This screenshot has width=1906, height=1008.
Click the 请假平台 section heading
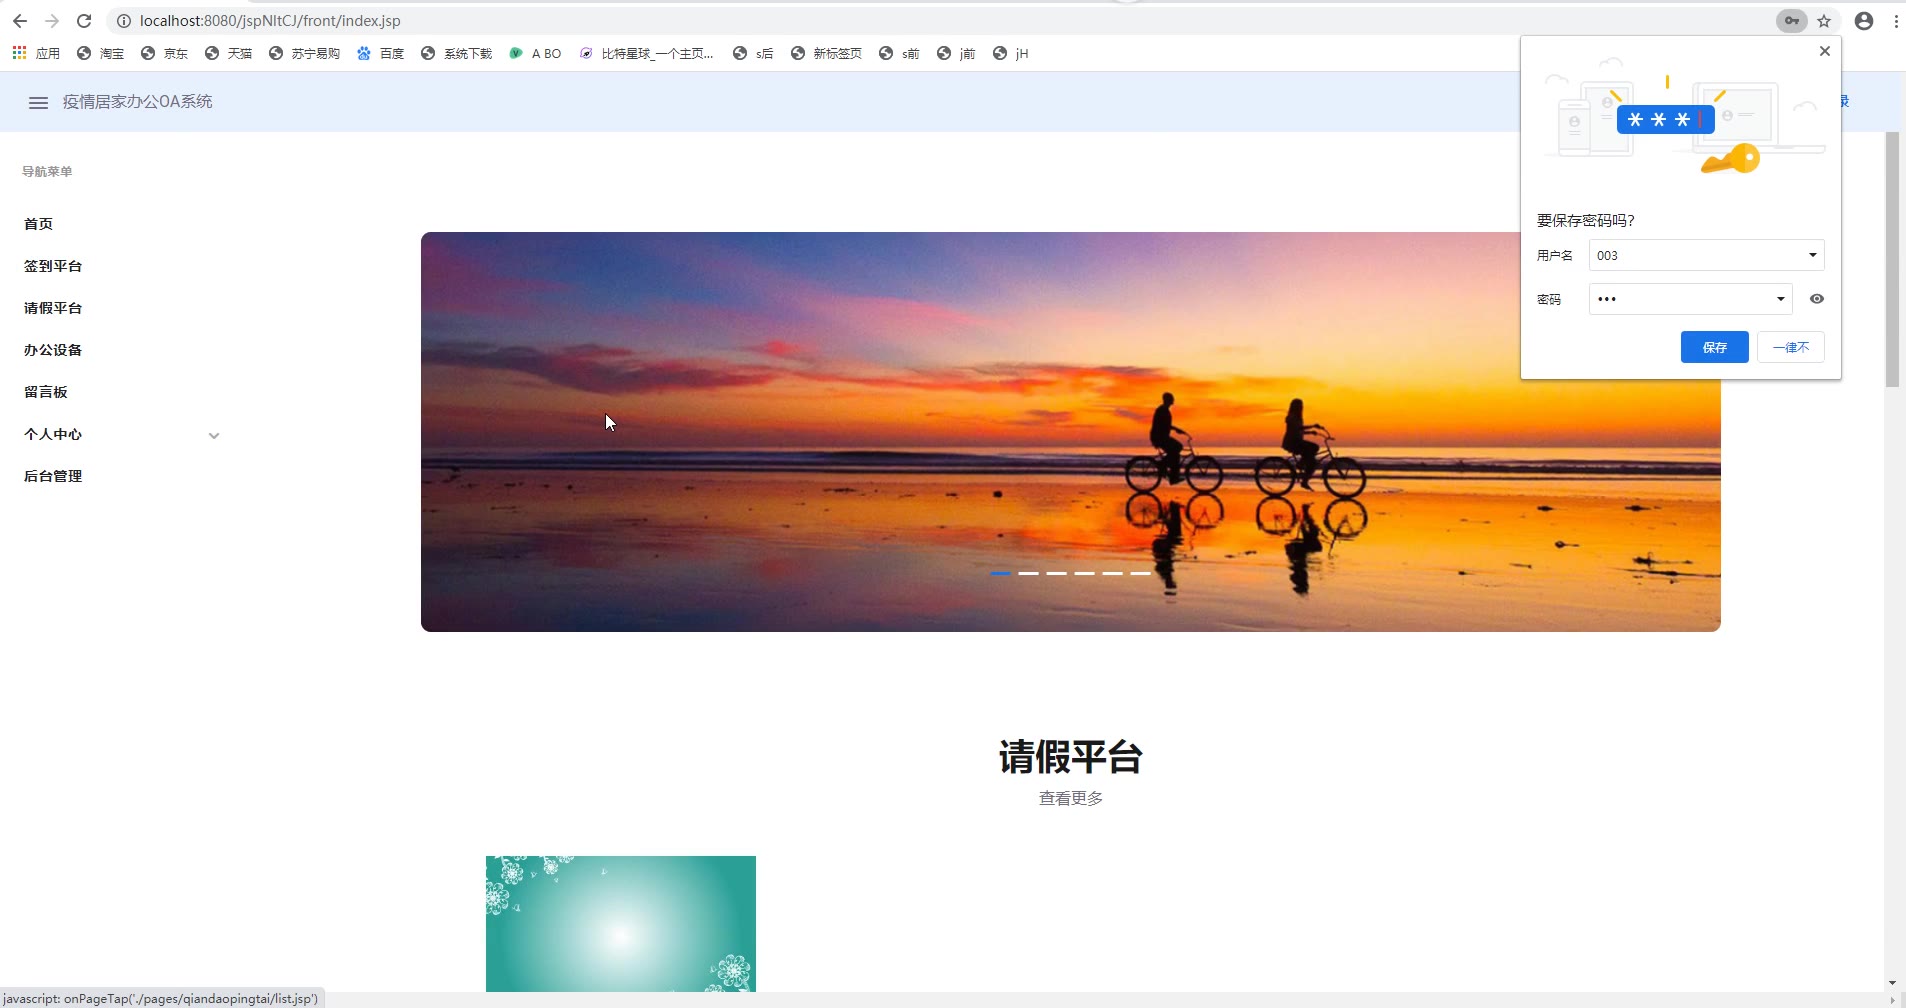tap(1070, 757)
